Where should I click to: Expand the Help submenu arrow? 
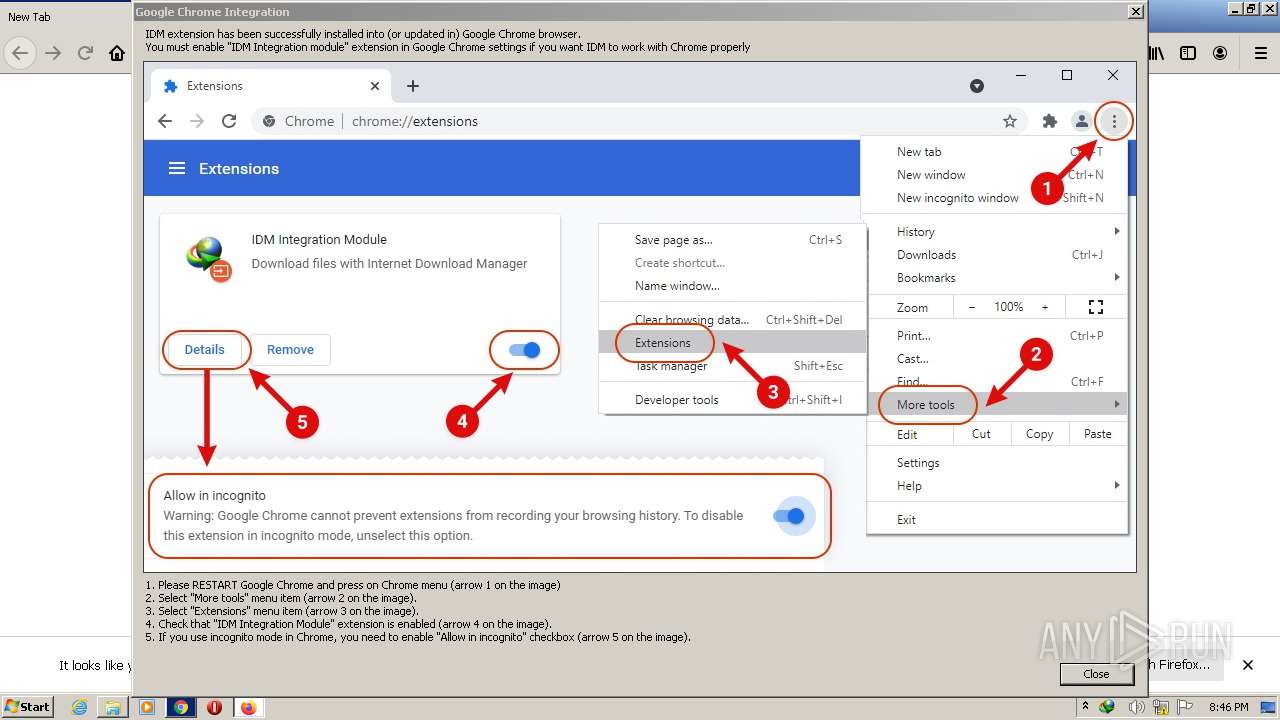pos(1117,486)
